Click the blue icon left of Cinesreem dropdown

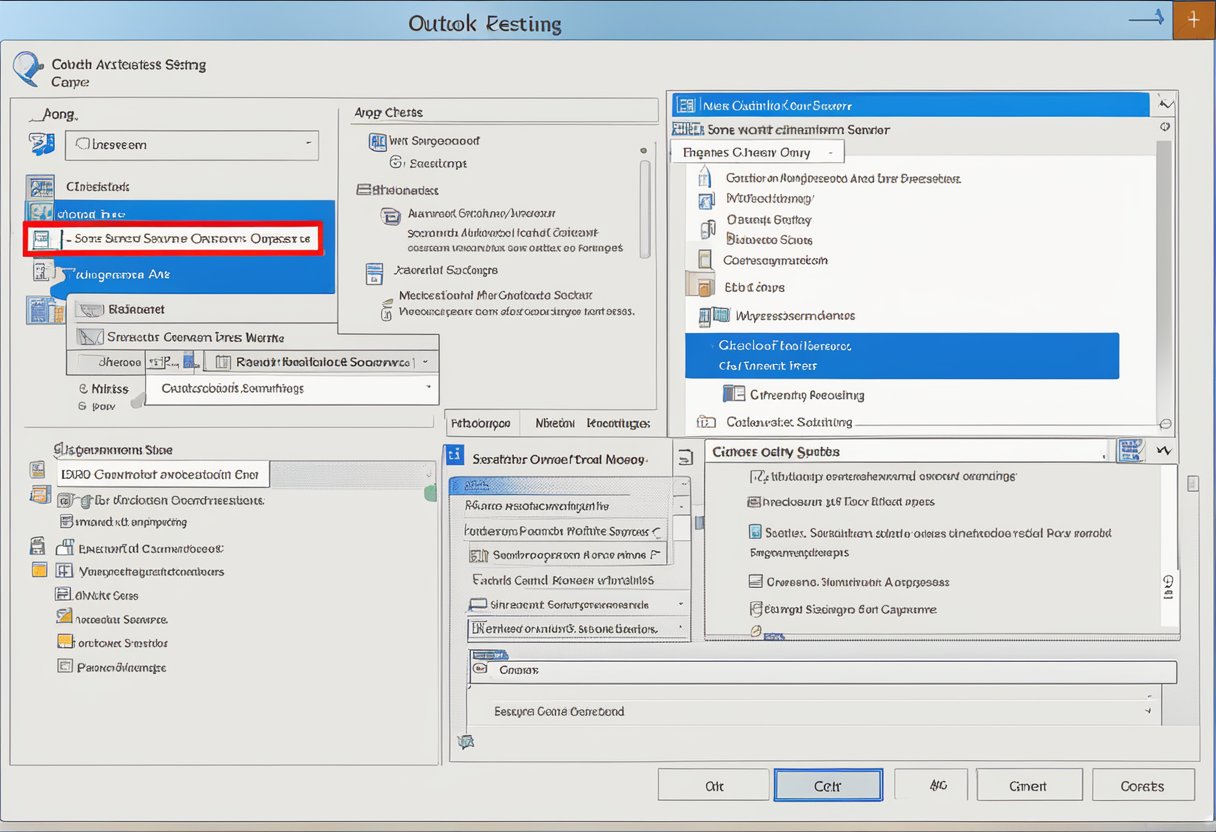coord(42,144)
